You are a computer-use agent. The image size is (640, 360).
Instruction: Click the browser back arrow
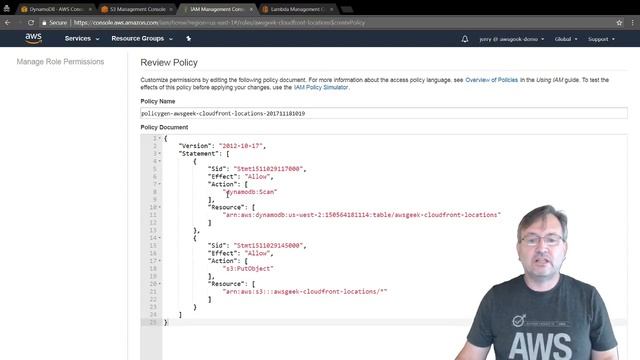click(x=7, y=22)
